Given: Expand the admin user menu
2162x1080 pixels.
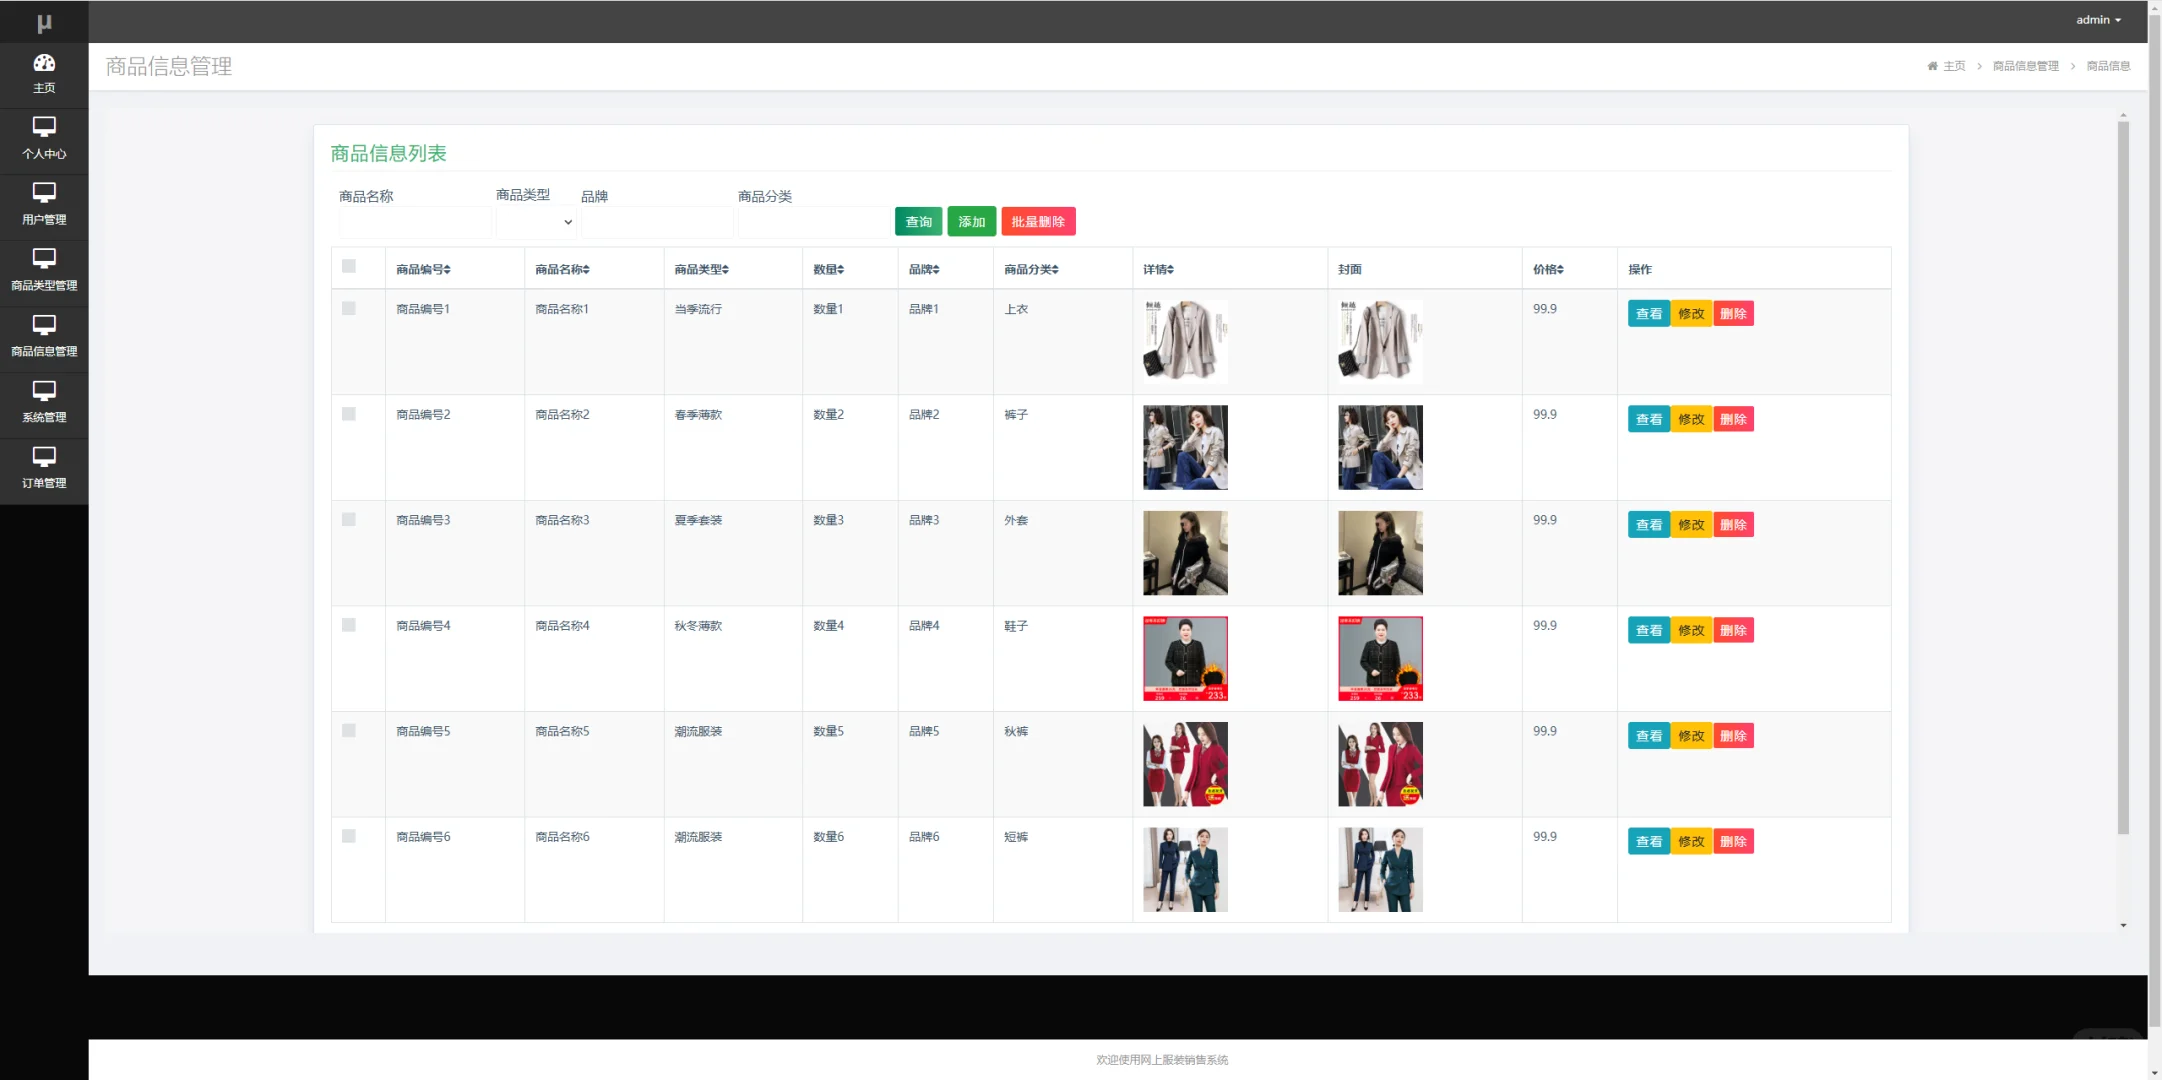Looking at the screenshot, I should pyautogui.click(x=2097, y=20).
